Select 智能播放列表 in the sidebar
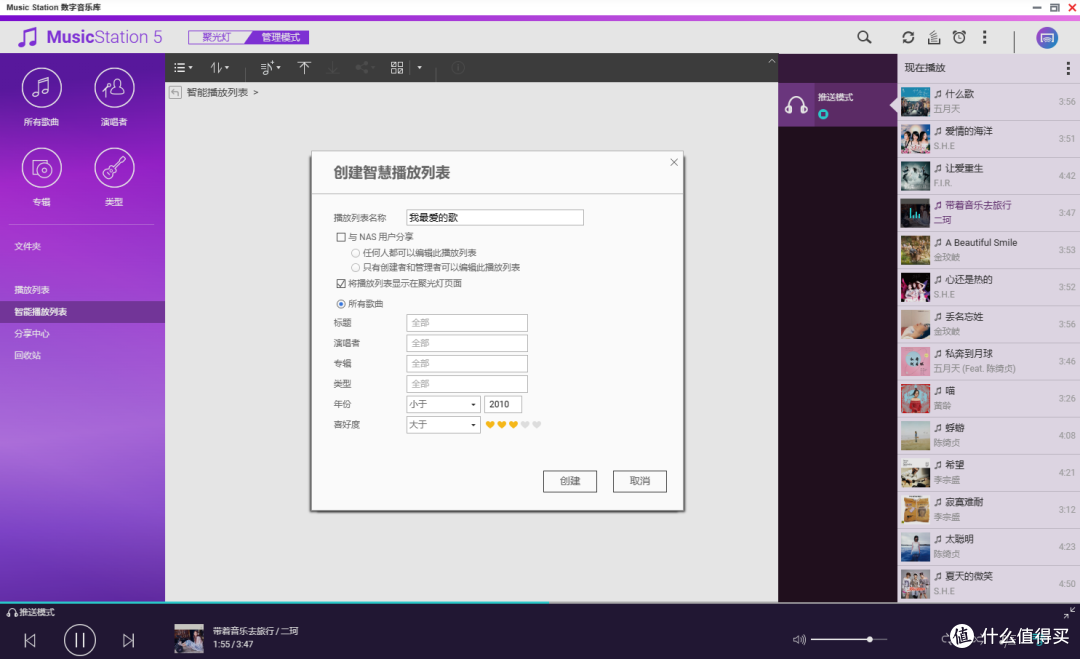Image resolution: width=1080 pixels, height=659 pixels. coord(83,312)
